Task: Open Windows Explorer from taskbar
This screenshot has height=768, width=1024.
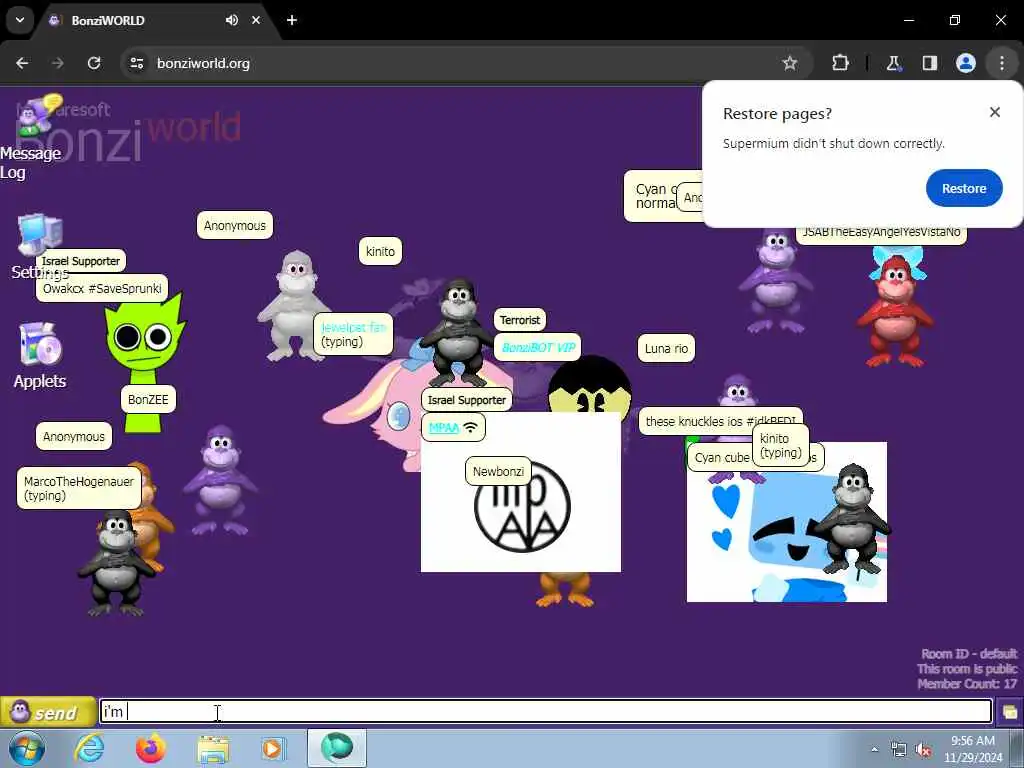Action: (213, 749)
